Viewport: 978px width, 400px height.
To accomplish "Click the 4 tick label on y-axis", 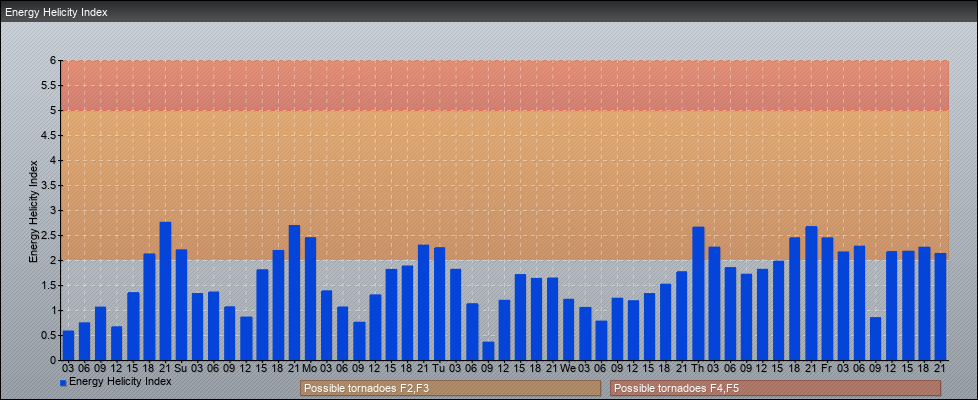I will [x=54, y=160].
